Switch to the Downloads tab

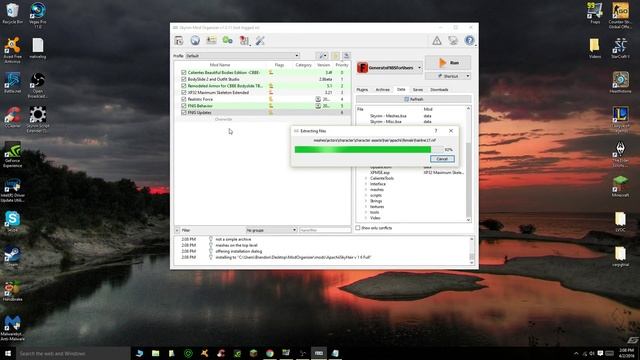pyautogui.click(x=439, y=89)
